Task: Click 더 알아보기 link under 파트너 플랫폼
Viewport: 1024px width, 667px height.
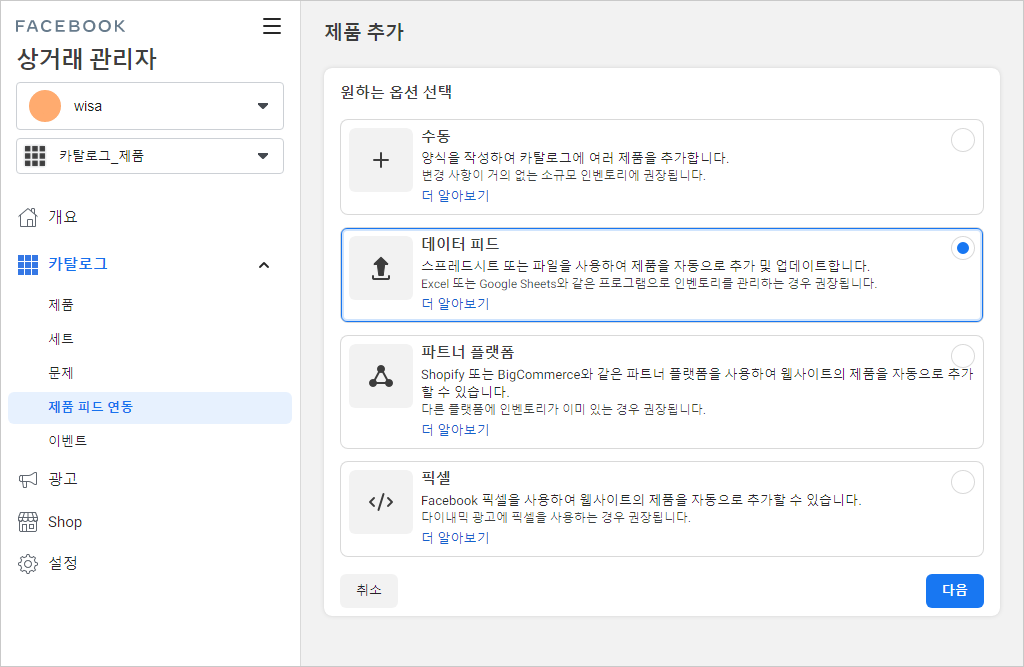Action: click(x=455, y=430)
